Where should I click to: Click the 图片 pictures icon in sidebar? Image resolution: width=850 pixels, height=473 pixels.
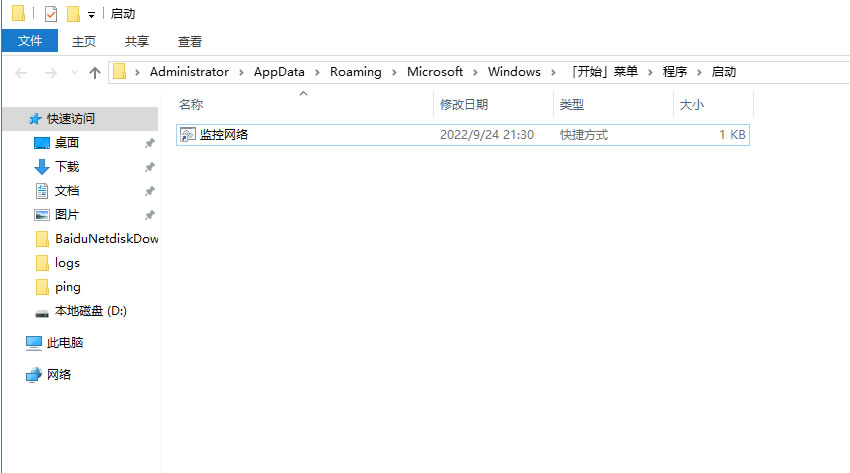pyautogui.click(x=42, y=215)
